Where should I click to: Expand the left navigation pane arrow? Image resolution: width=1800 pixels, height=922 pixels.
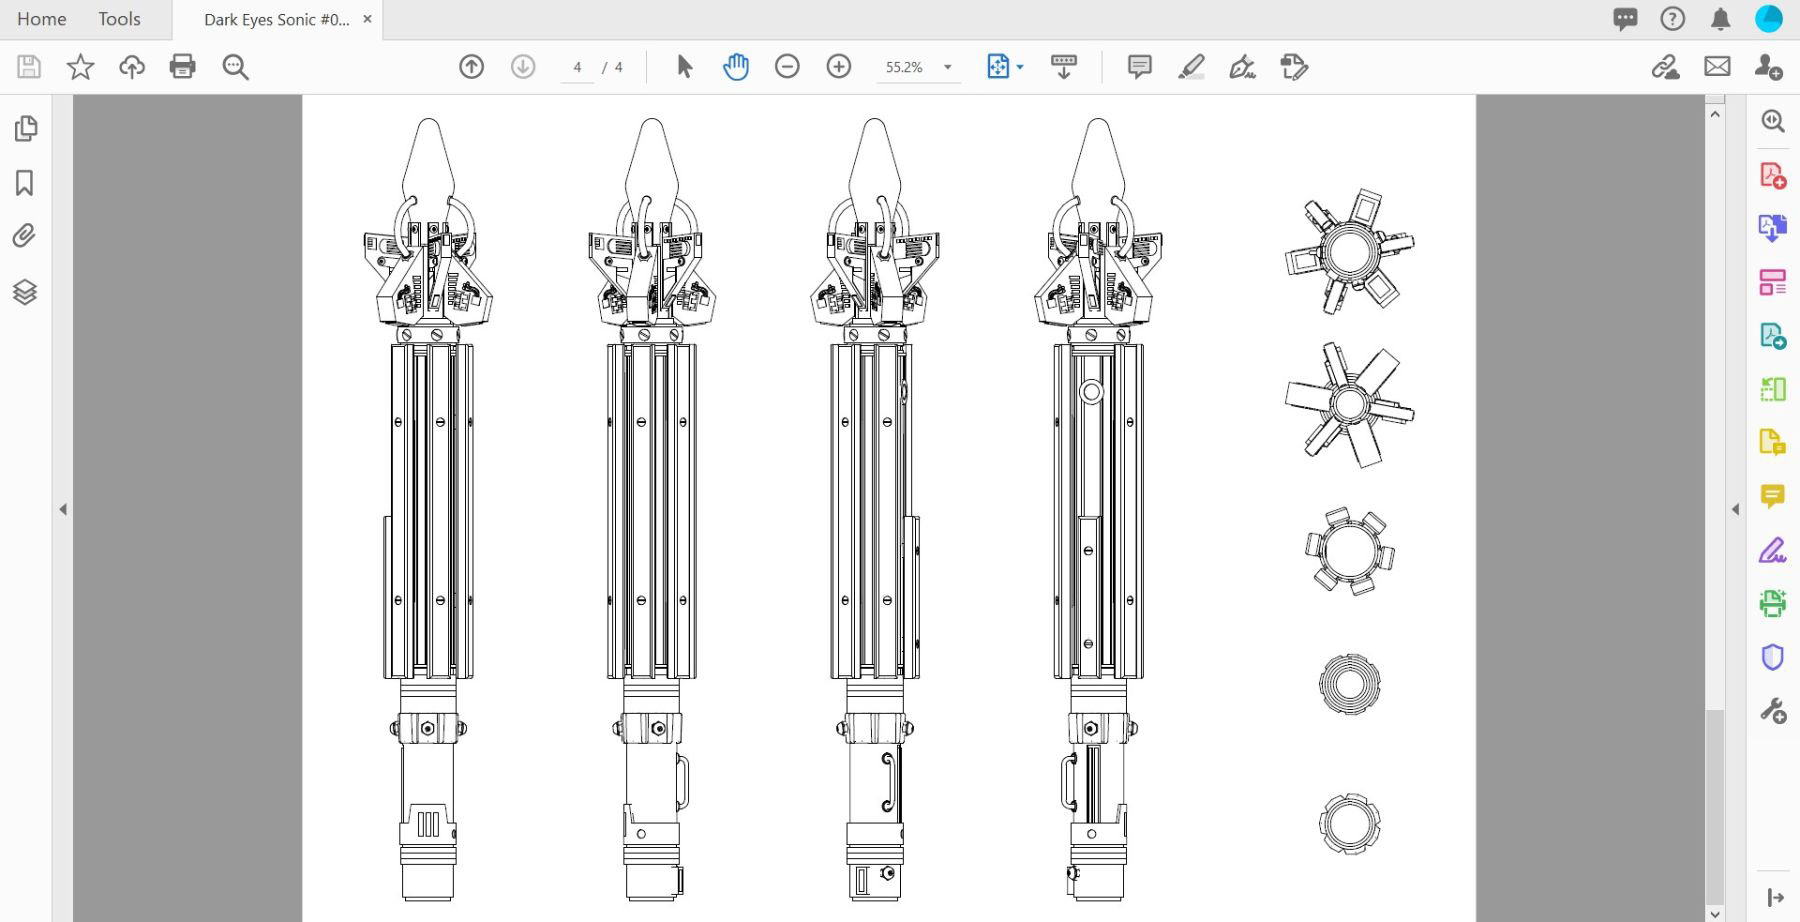(63, 509)
